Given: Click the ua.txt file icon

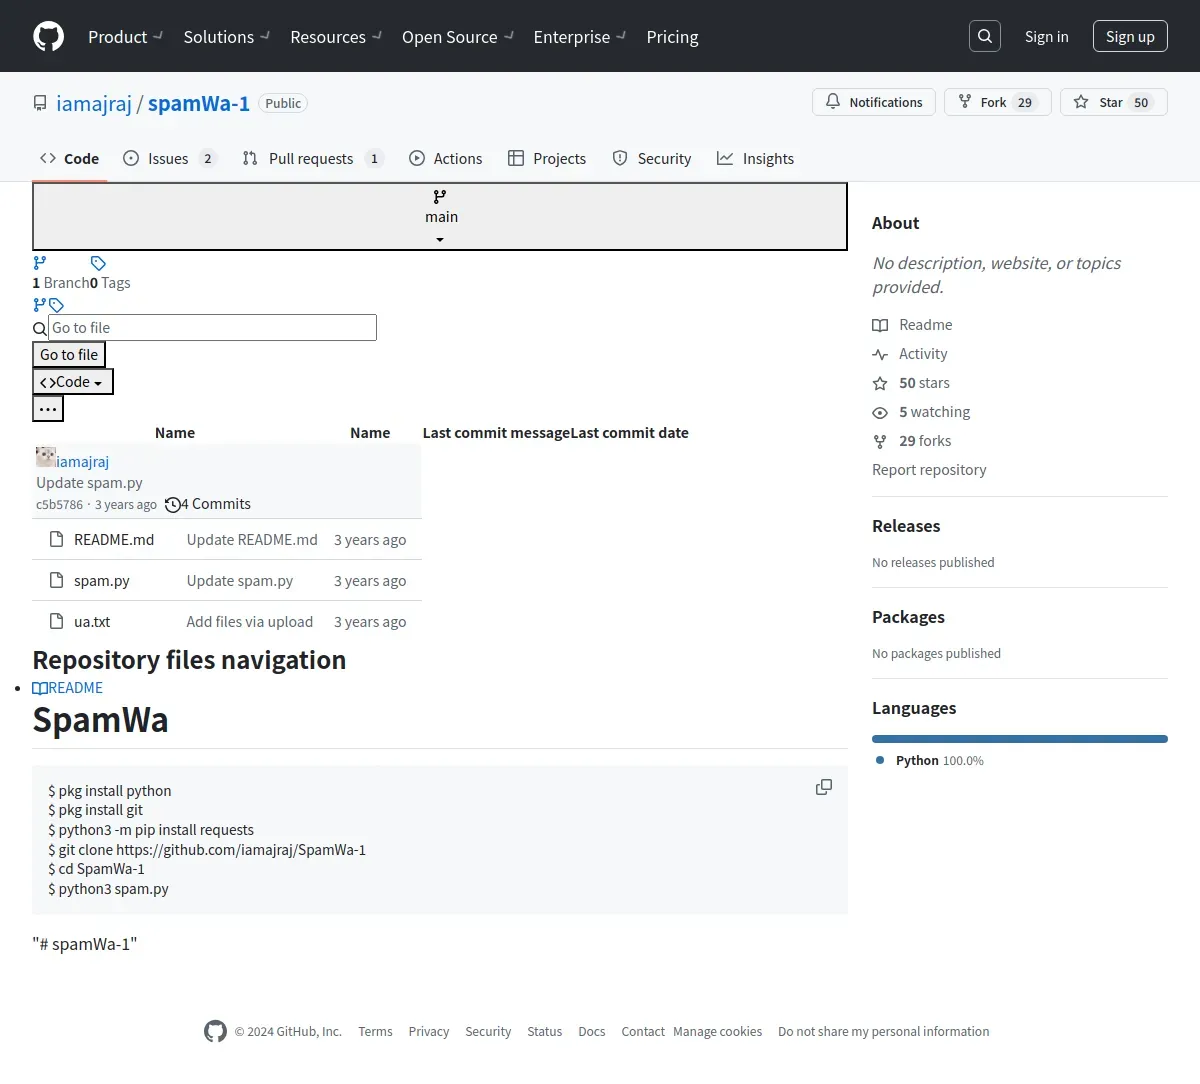Looking at the screenshot, I should pyautogui.click(x=57, y=622).
